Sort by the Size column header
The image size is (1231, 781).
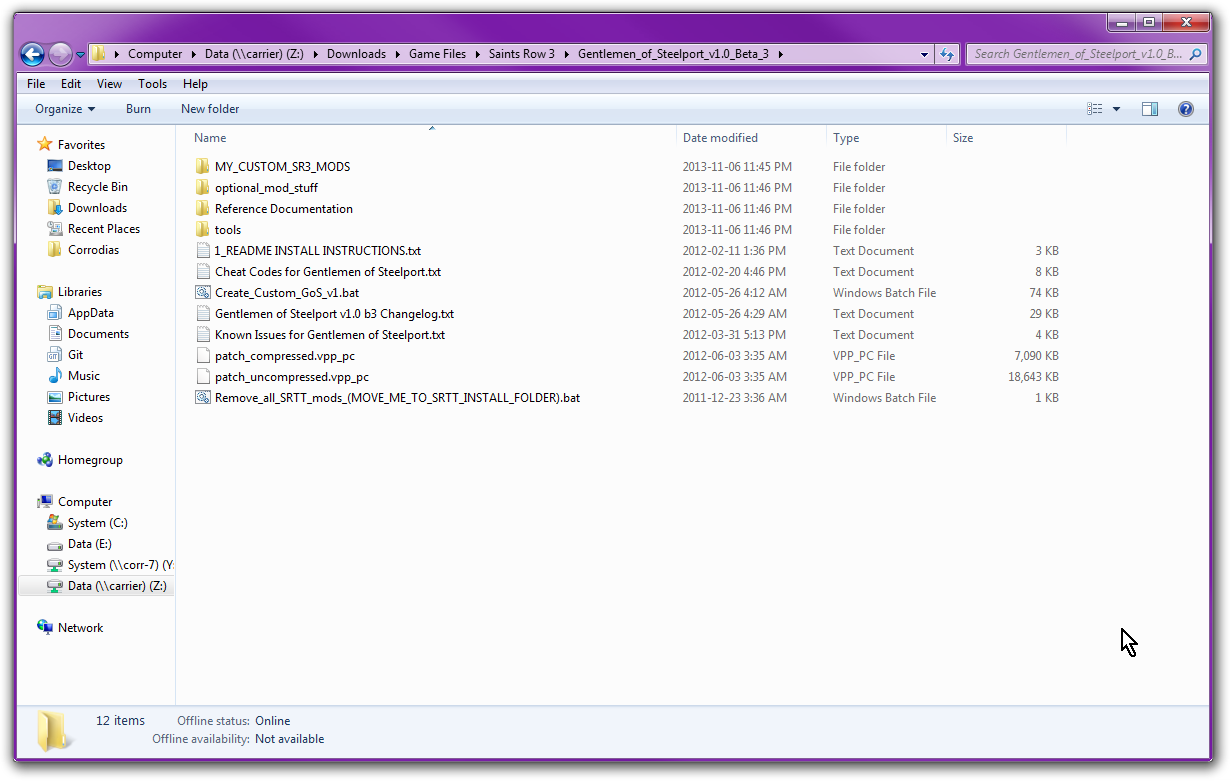(963, 138)
